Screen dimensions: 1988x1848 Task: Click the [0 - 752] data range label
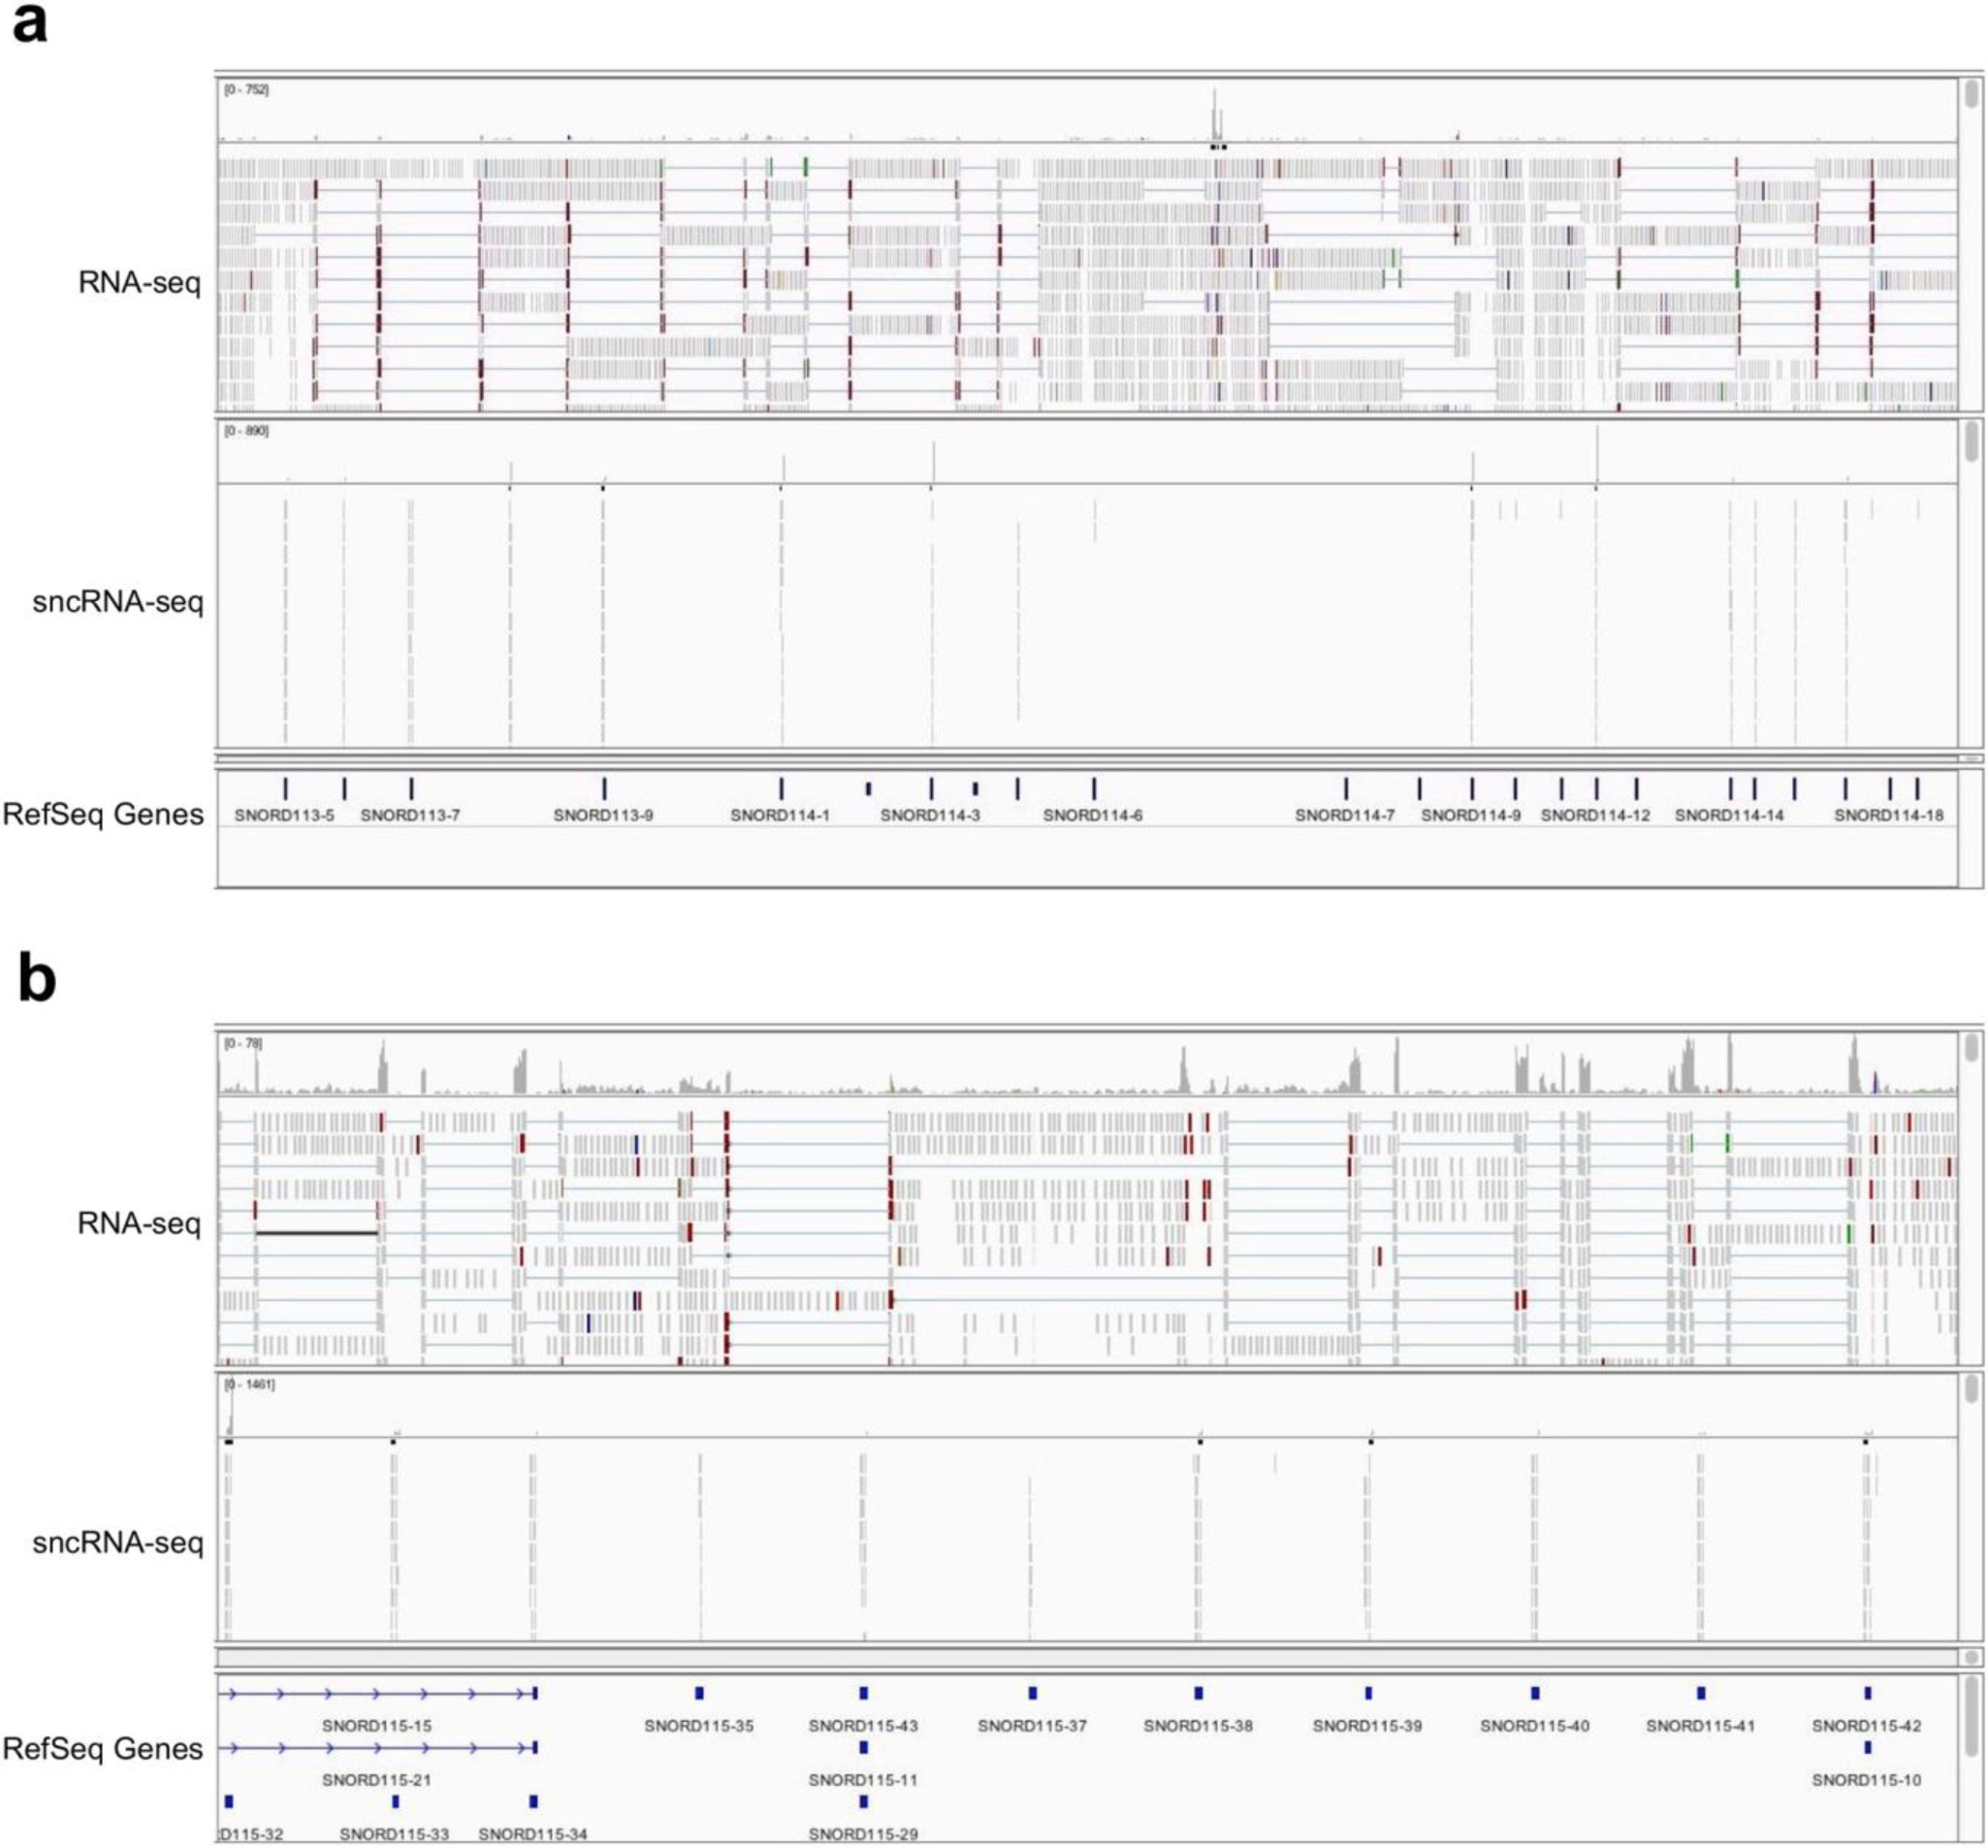click(246, 90)
